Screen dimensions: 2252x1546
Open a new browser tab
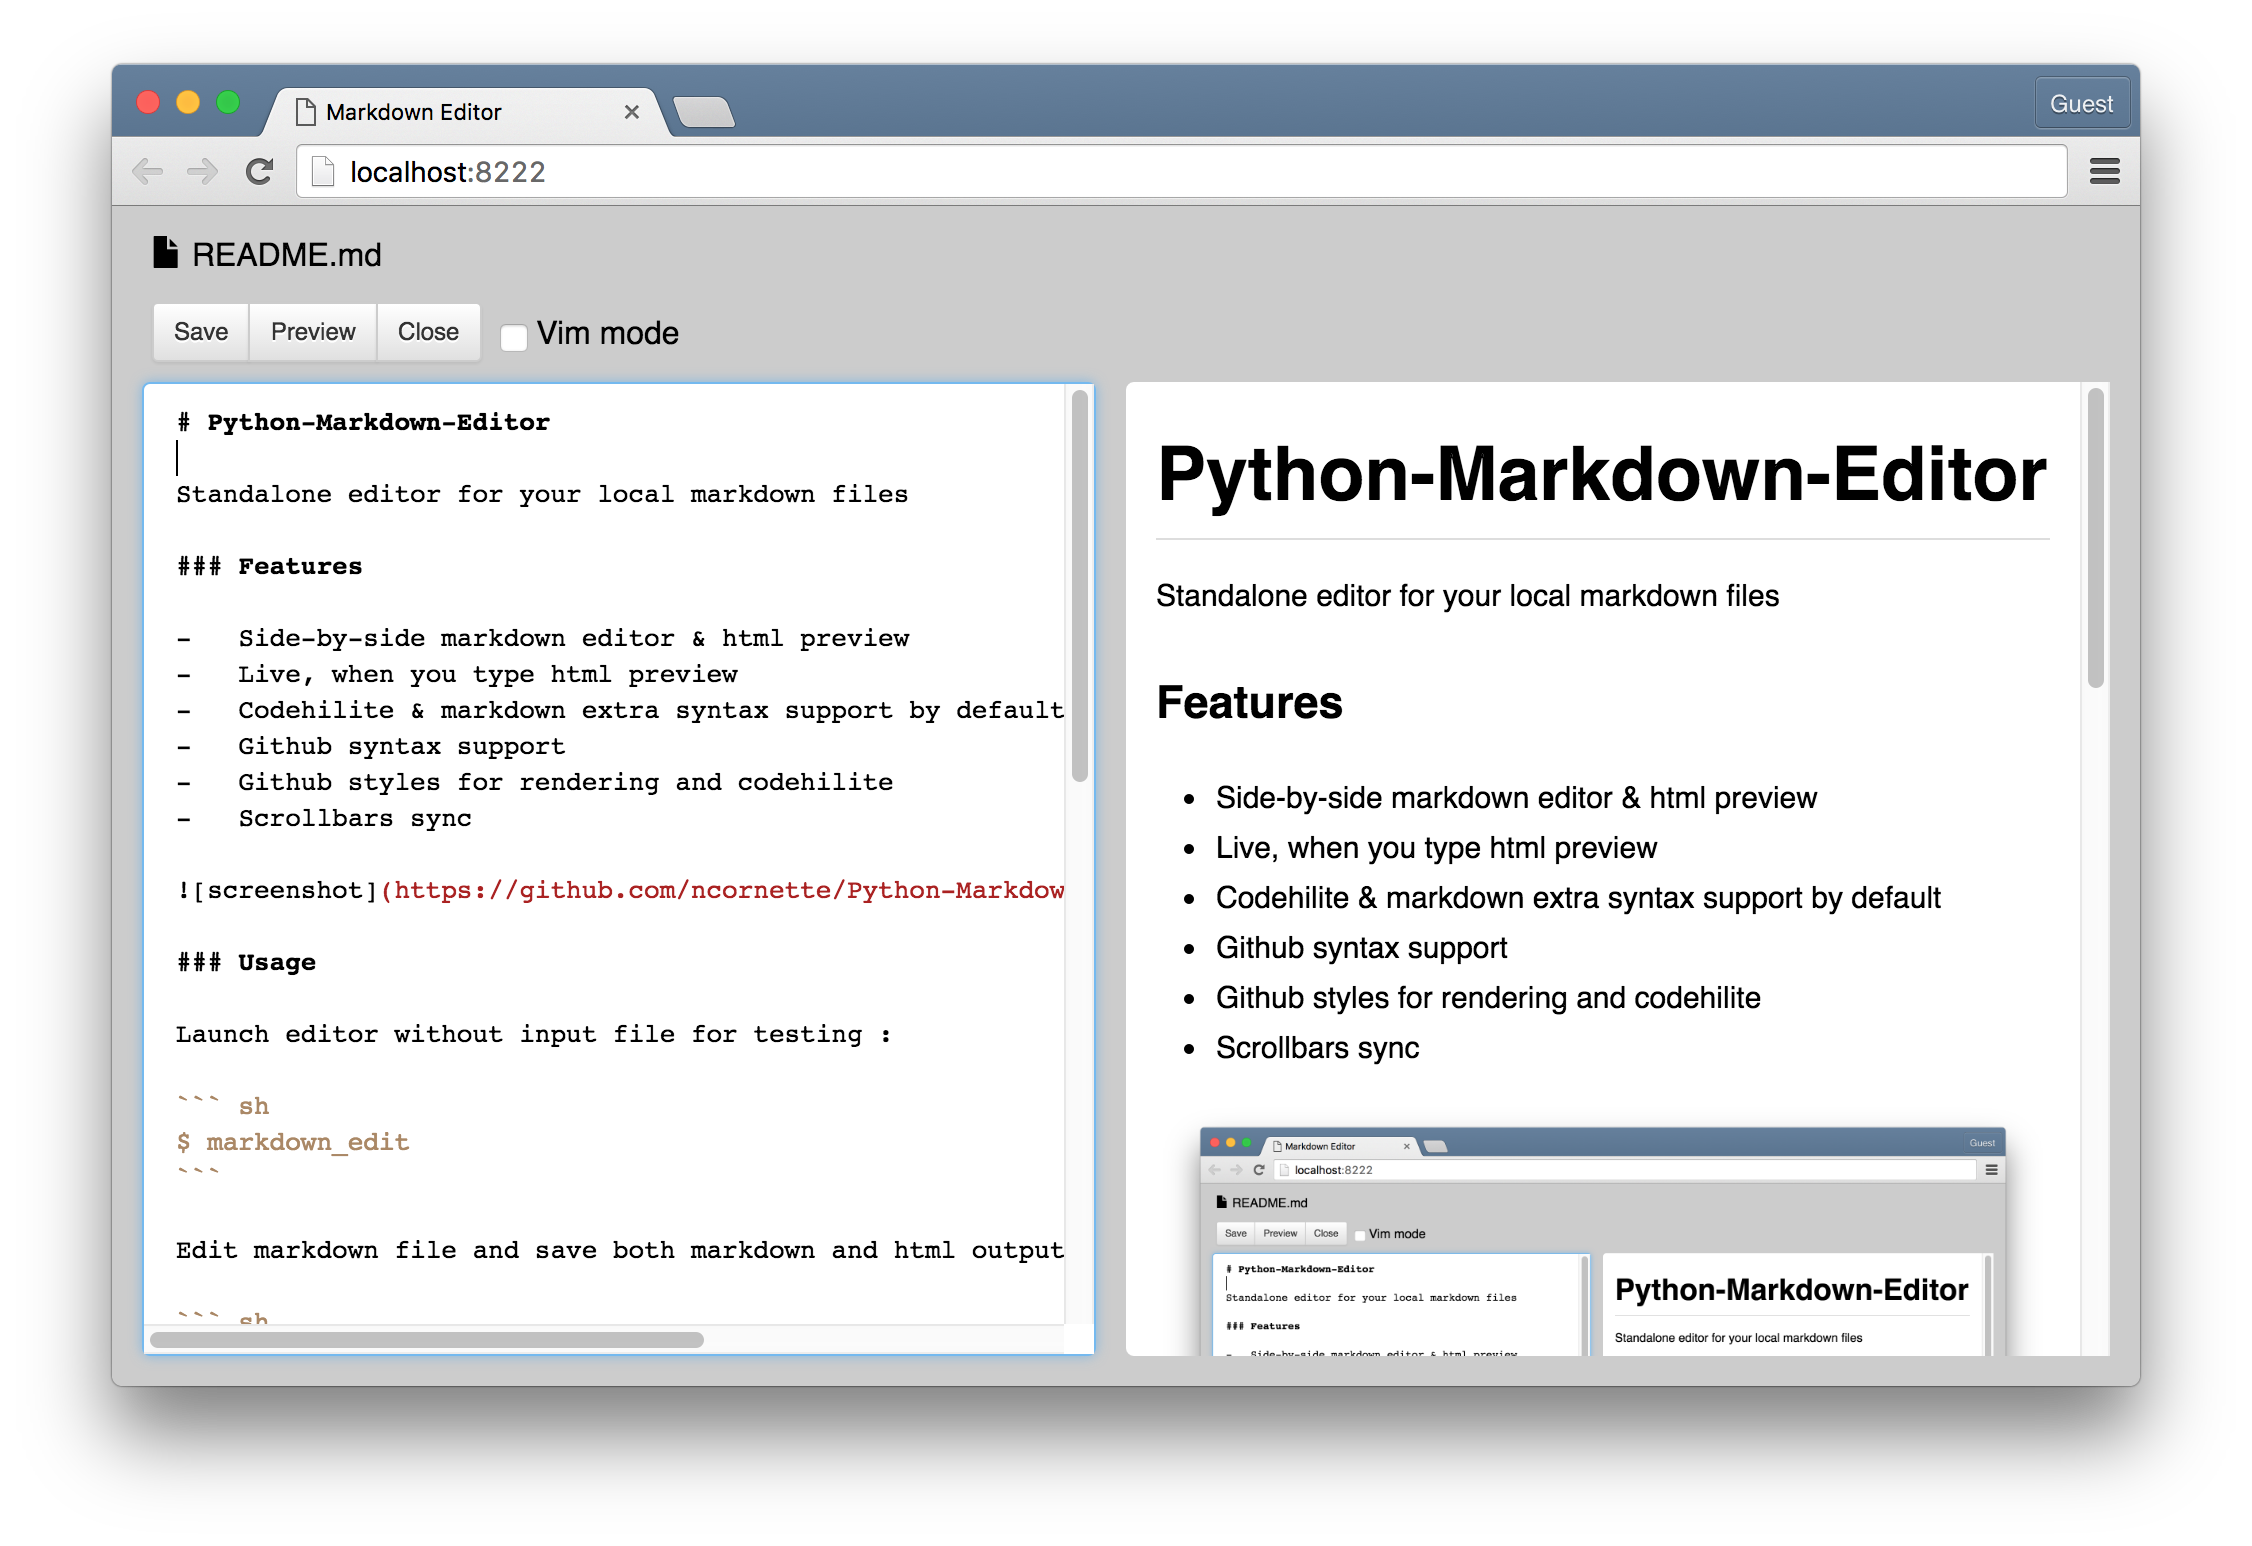click(x=705, y=113)
